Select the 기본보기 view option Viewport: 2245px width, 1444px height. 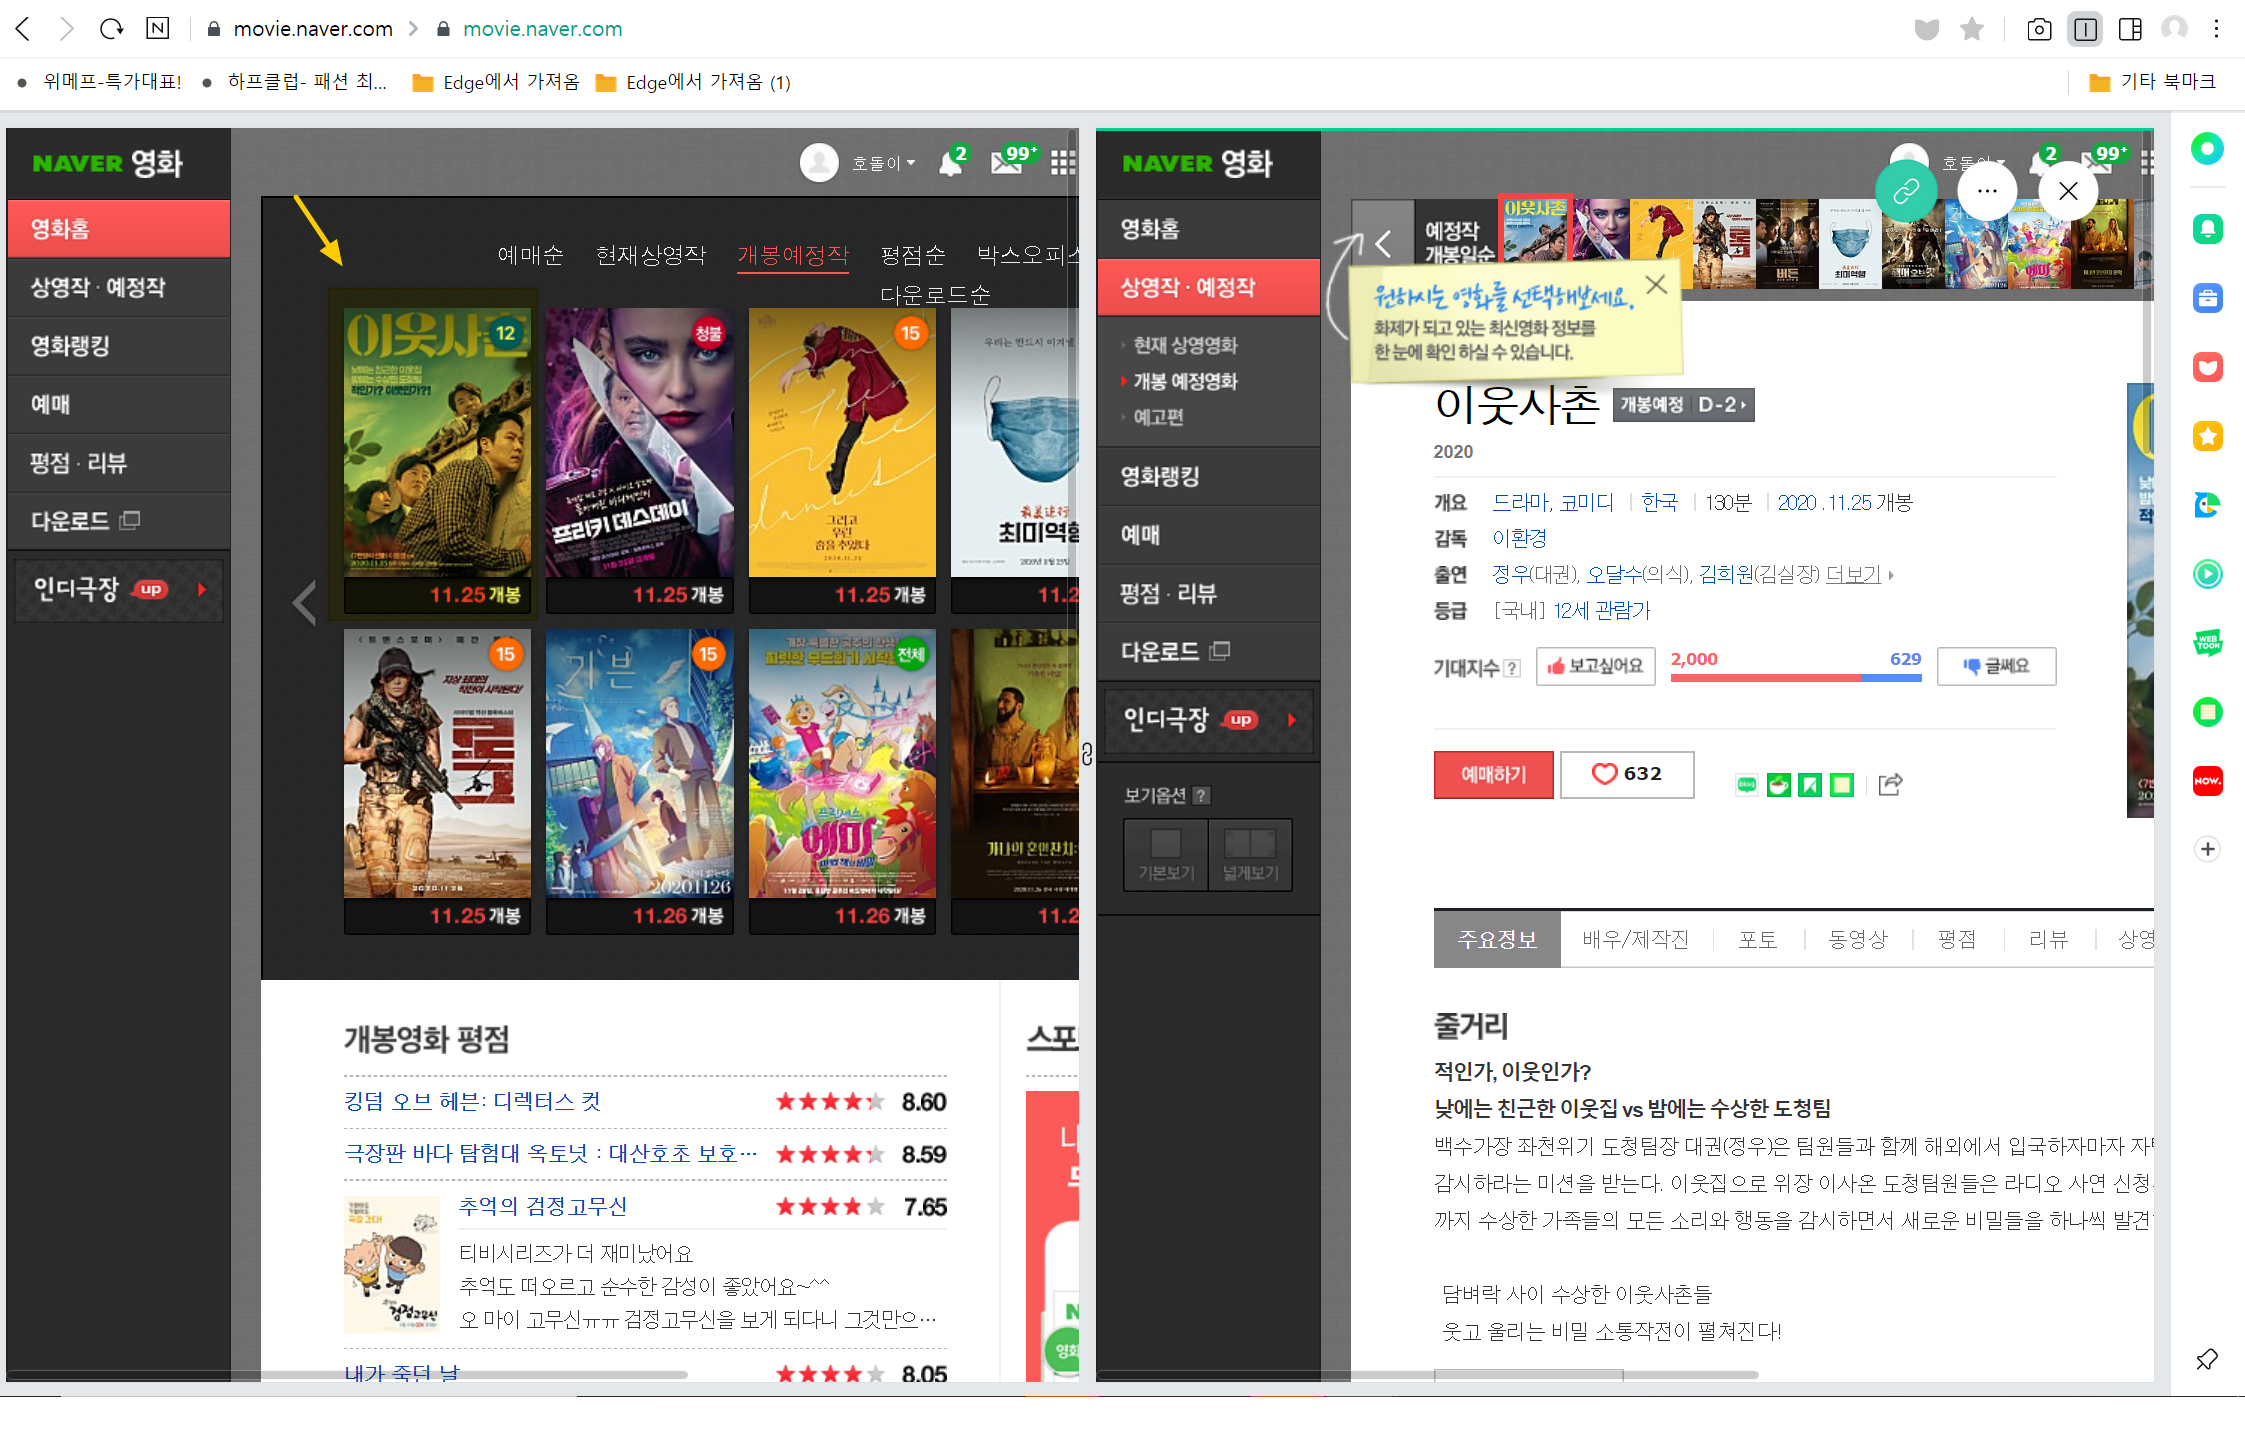pos(1166,855)
